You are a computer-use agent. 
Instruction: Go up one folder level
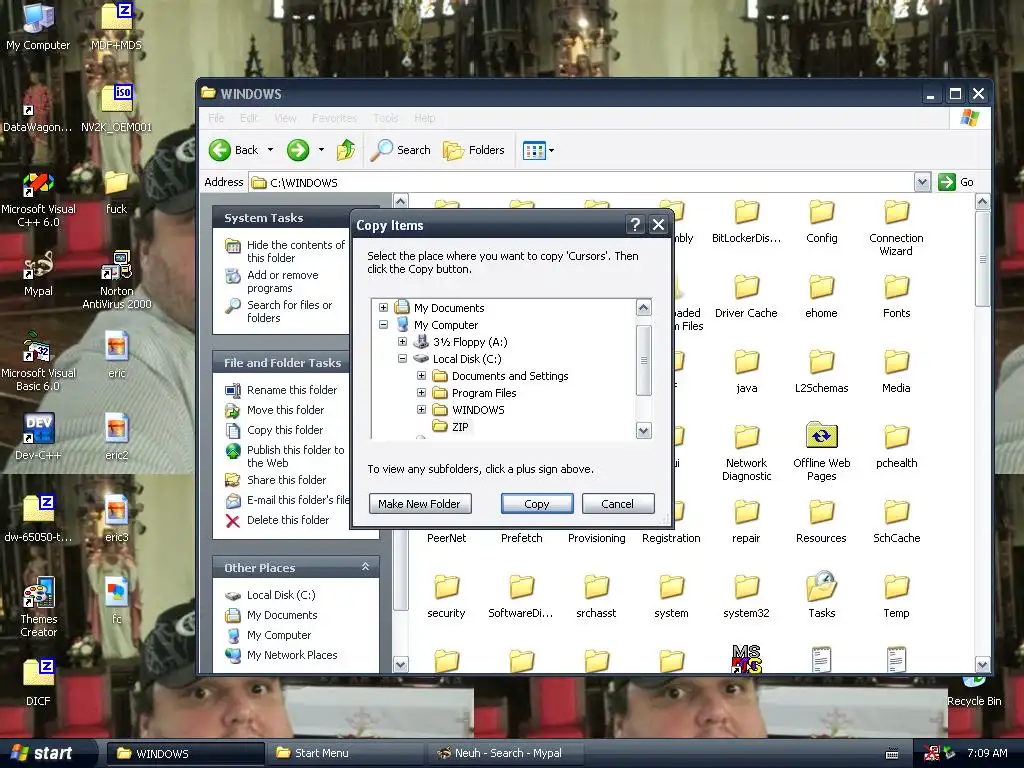(x=345, y=150)
